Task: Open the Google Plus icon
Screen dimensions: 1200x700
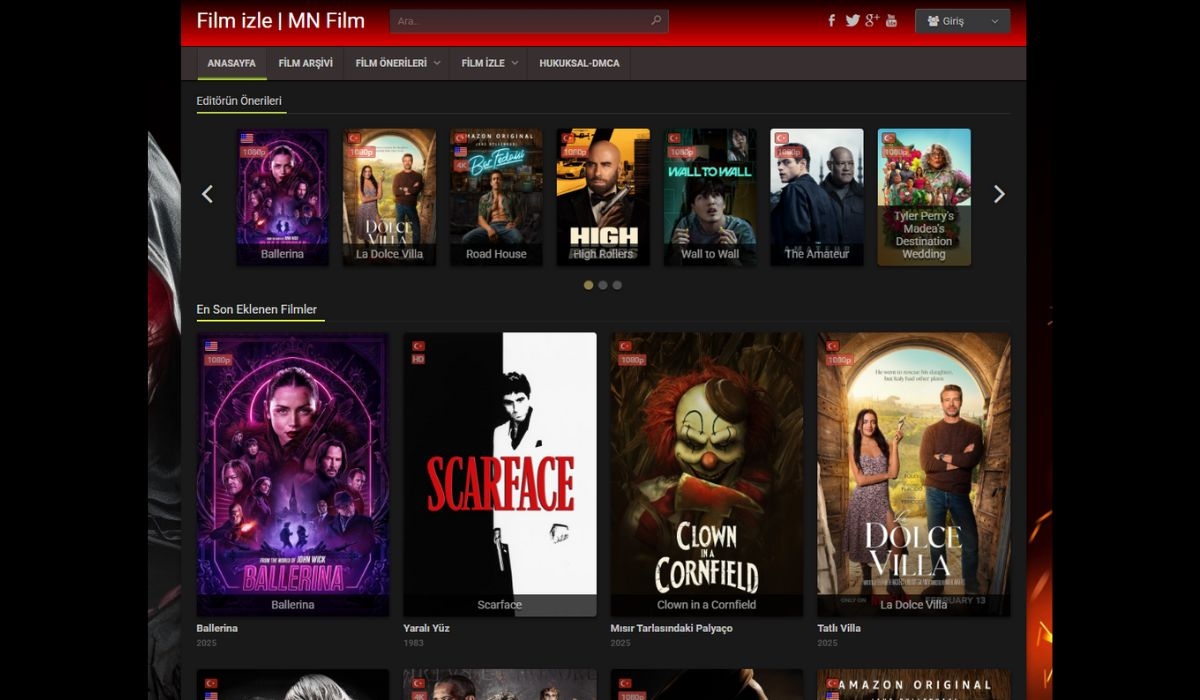Action: click(x=872, y=21)
